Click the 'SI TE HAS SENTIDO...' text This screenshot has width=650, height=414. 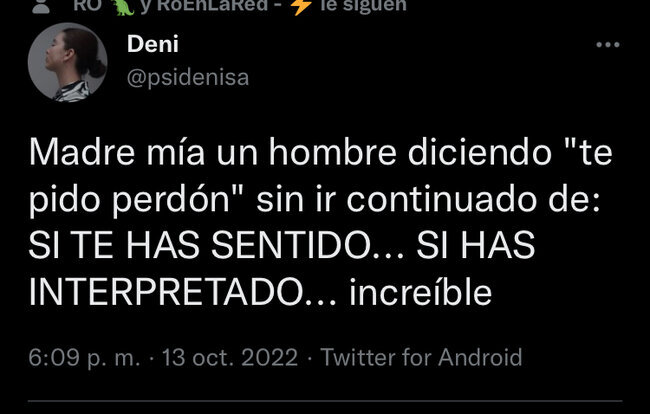(216, 246)
